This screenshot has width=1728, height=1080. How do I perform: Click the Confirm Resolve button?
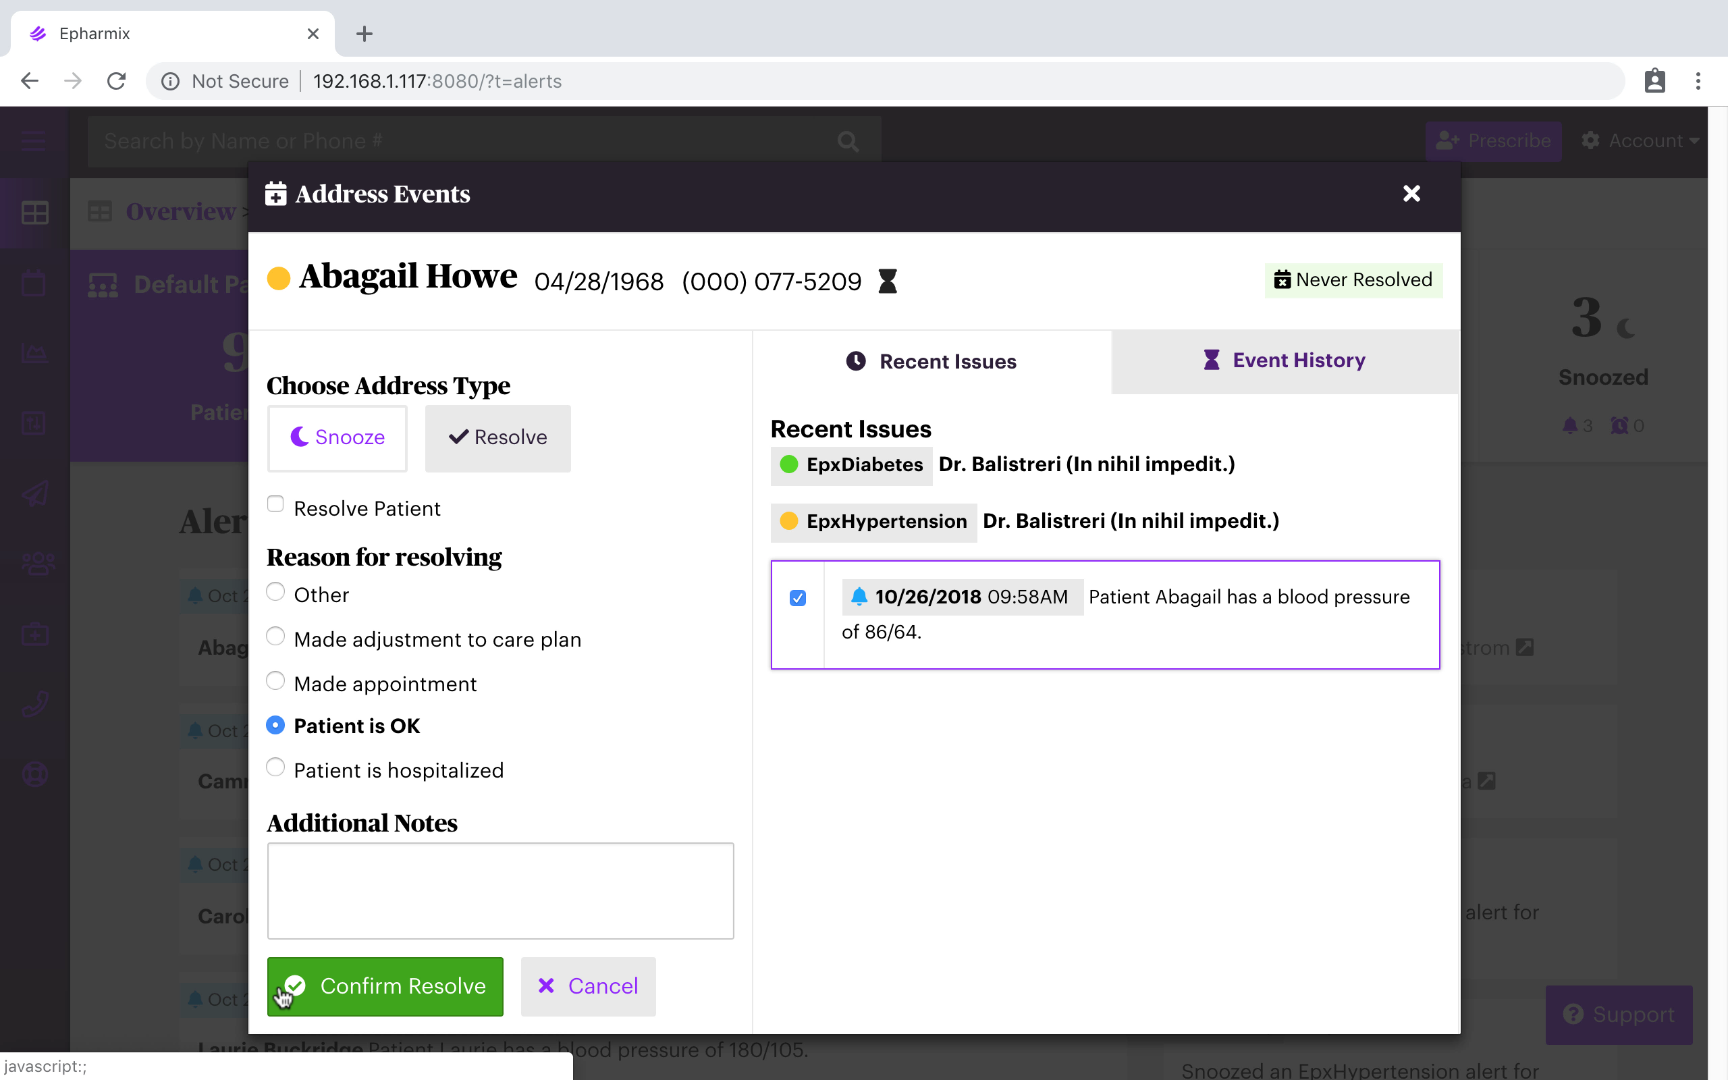pyautogui.click(x=385, y=987)
